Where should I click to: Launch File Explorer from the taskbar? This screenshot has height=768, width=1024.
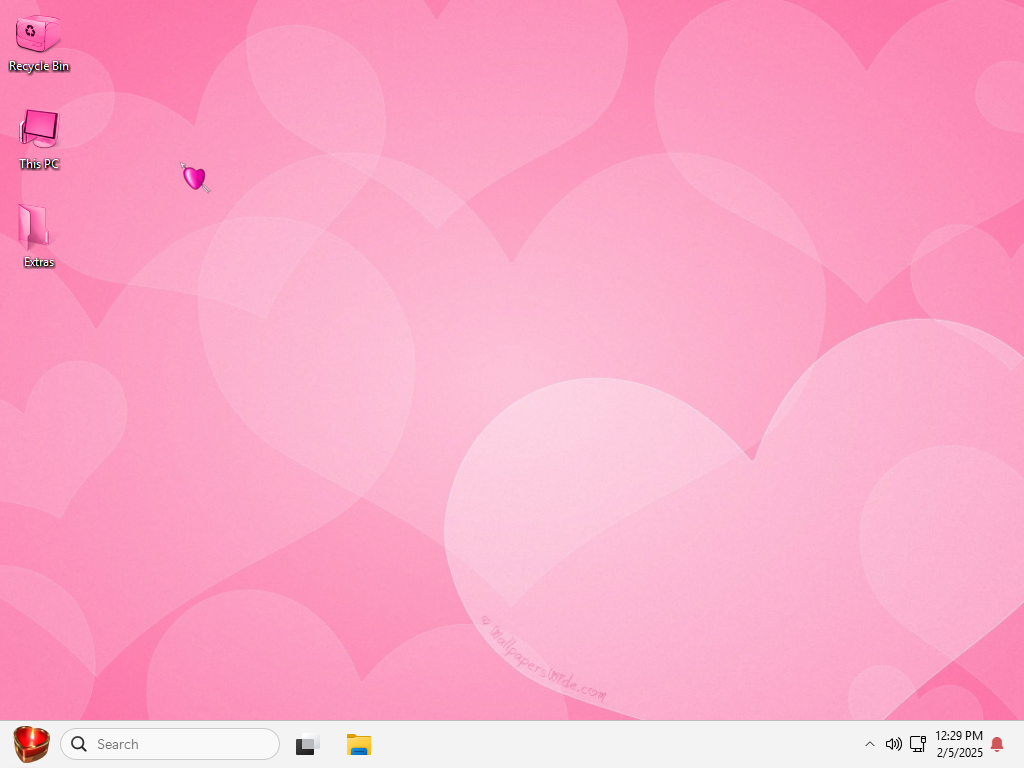[359, 744]
